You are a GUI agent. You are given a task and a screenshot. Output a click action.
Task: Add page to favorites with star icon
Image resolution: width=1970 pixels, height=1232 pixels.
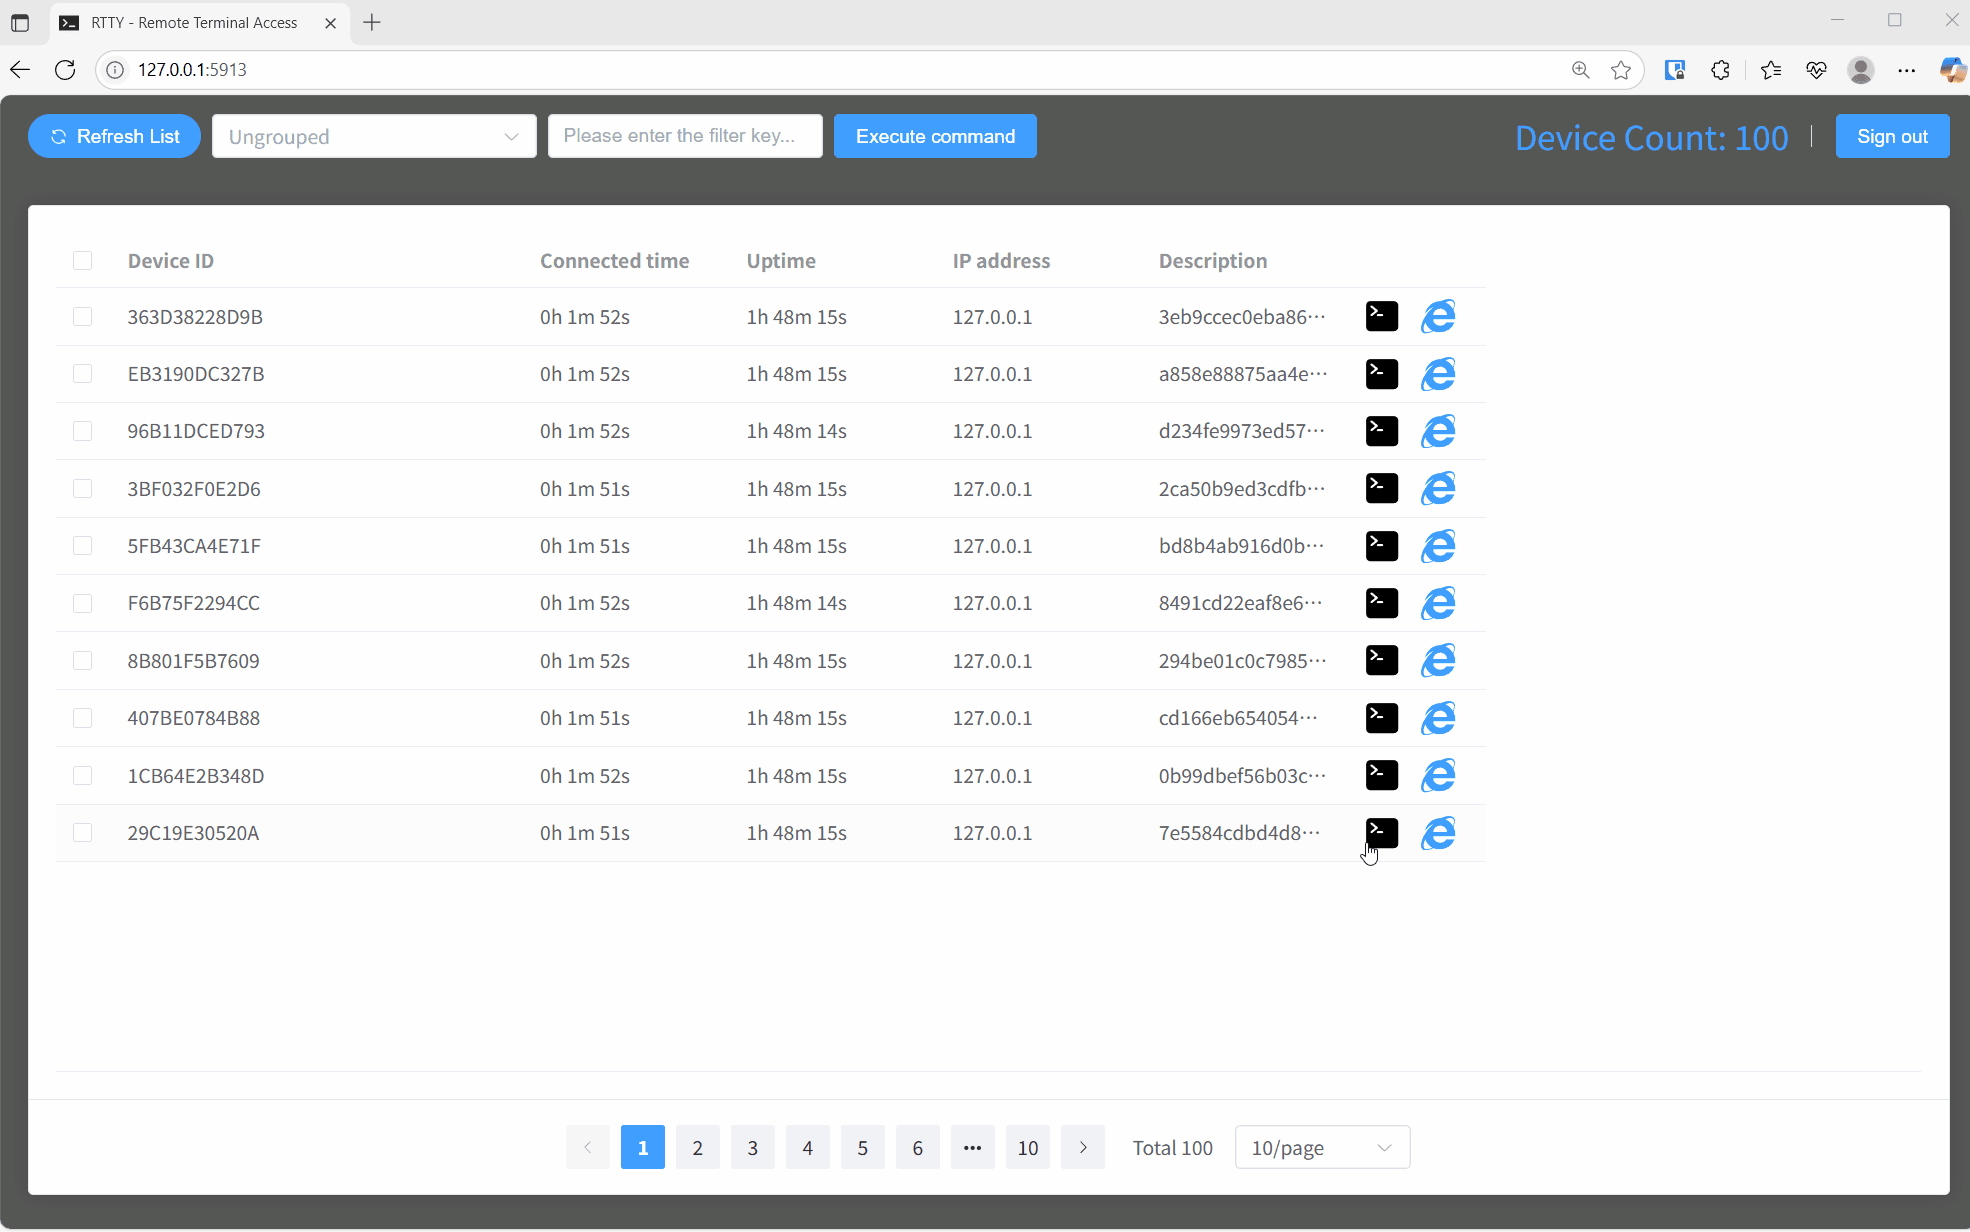(x=1621, y=70)
